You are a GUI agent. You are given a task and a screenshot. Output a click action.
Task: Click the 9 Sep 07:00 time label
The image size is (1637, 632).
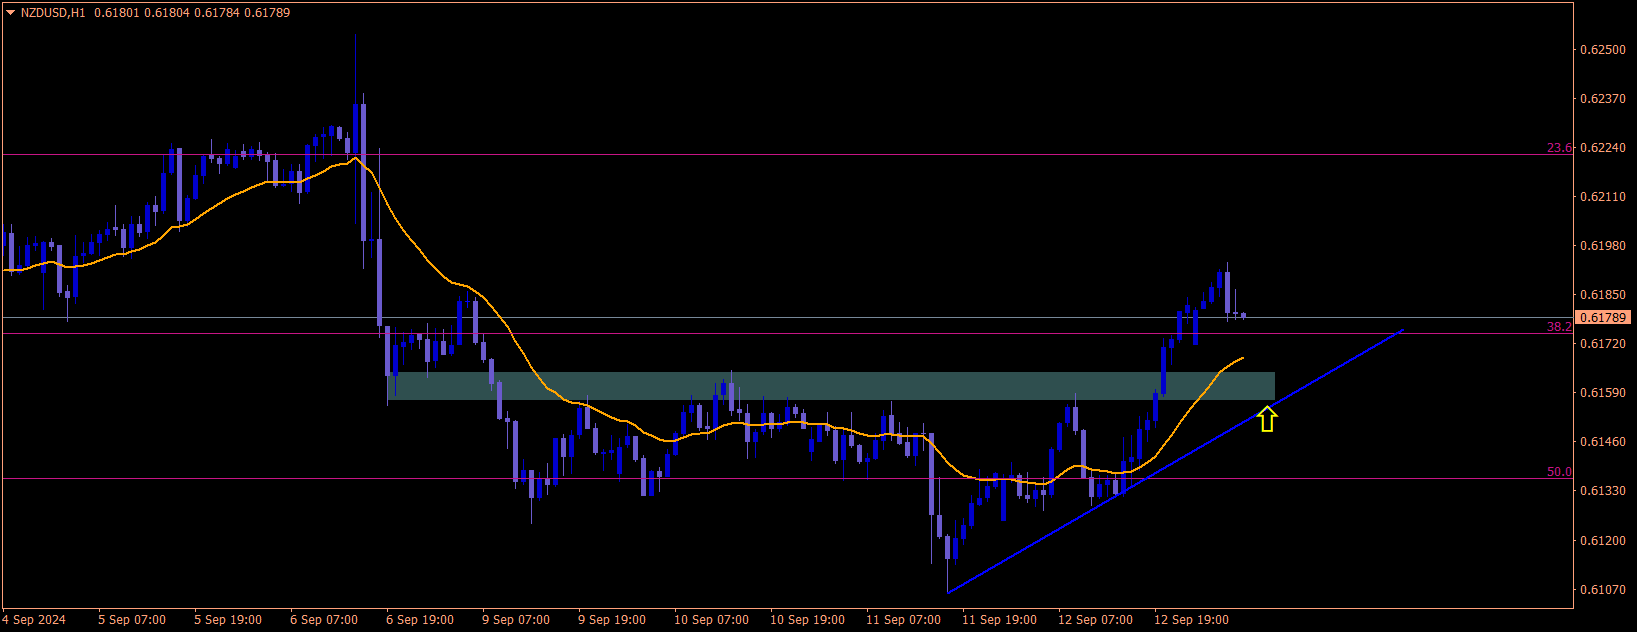click(516, 620)
